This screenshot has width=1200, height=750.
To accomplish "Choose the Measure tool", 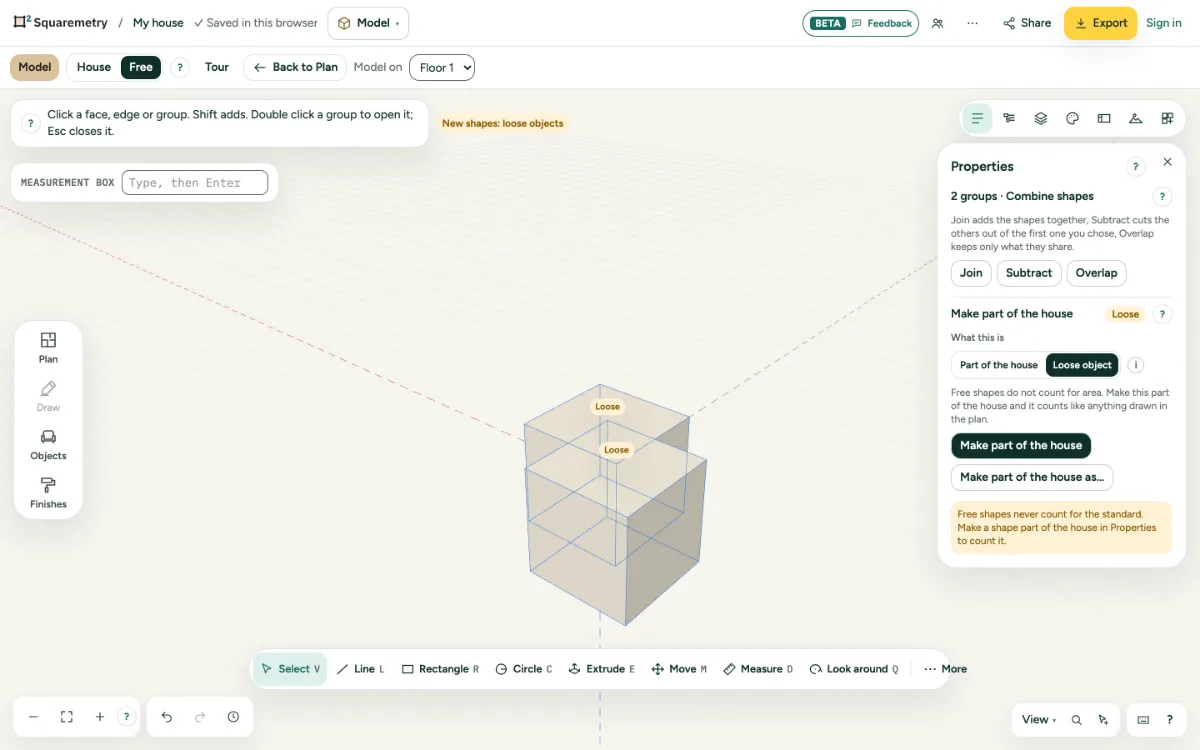I will click(x=758, y=669).
